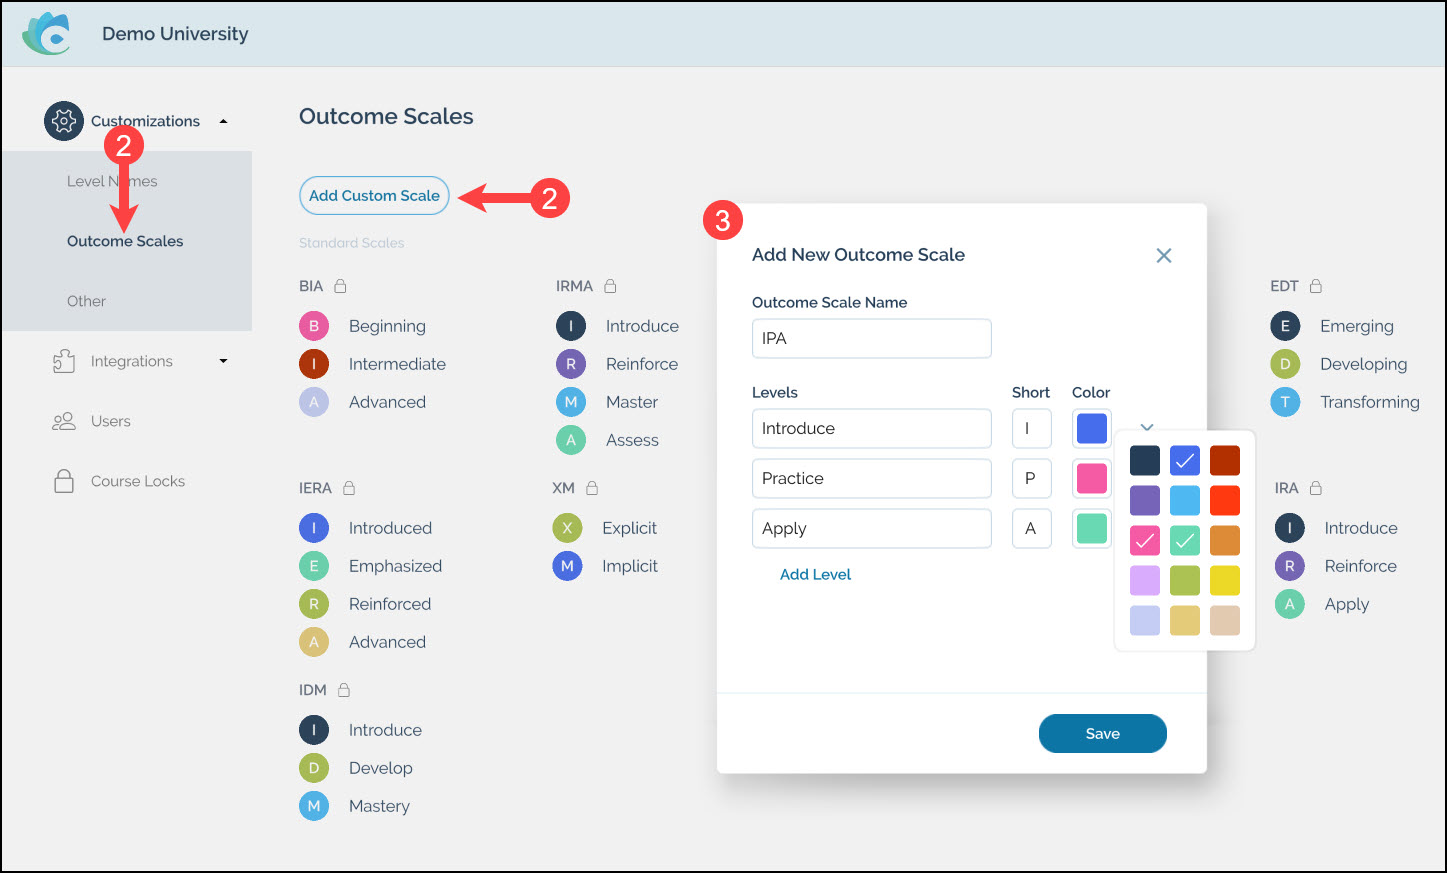Image resolution: width=1447 pixels, height=873 pixels.
Task: Click the short code field containing P
Action: [x=1031, y=478]
